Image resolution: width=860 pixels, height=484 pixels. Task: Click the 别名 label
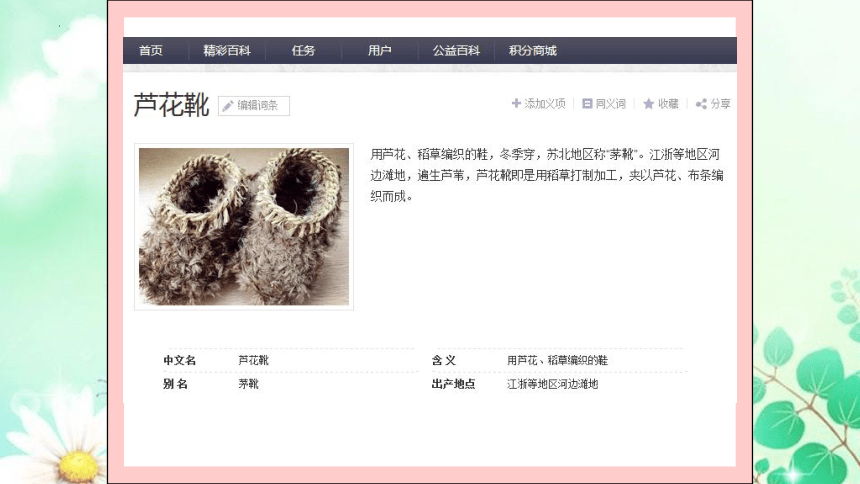click(x=176, y=384)
